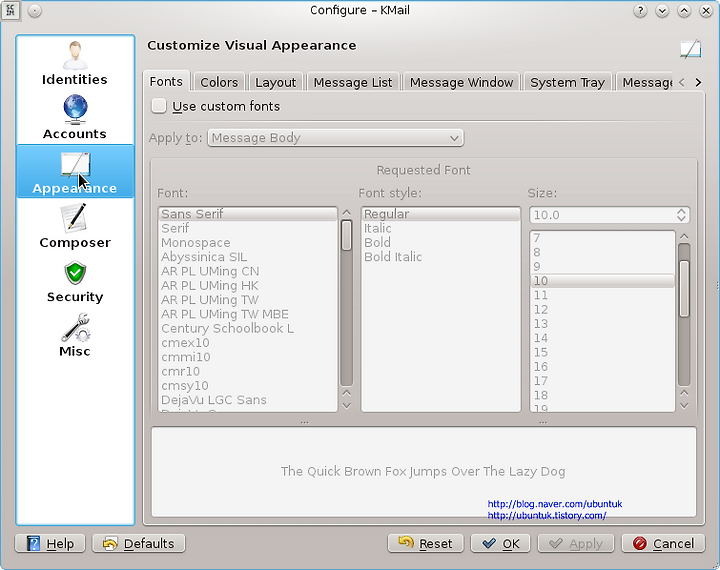
Task: Open the Identities settings section
Action: [75, 64]
